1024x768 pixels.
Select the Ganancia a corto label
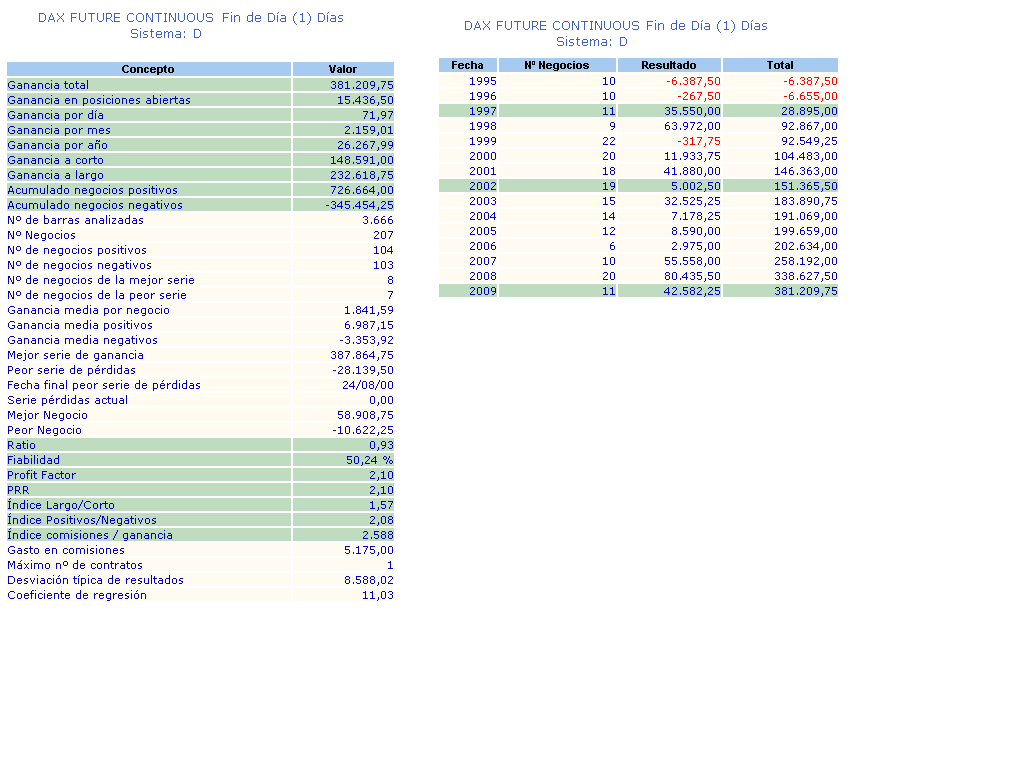click(56, 160)
